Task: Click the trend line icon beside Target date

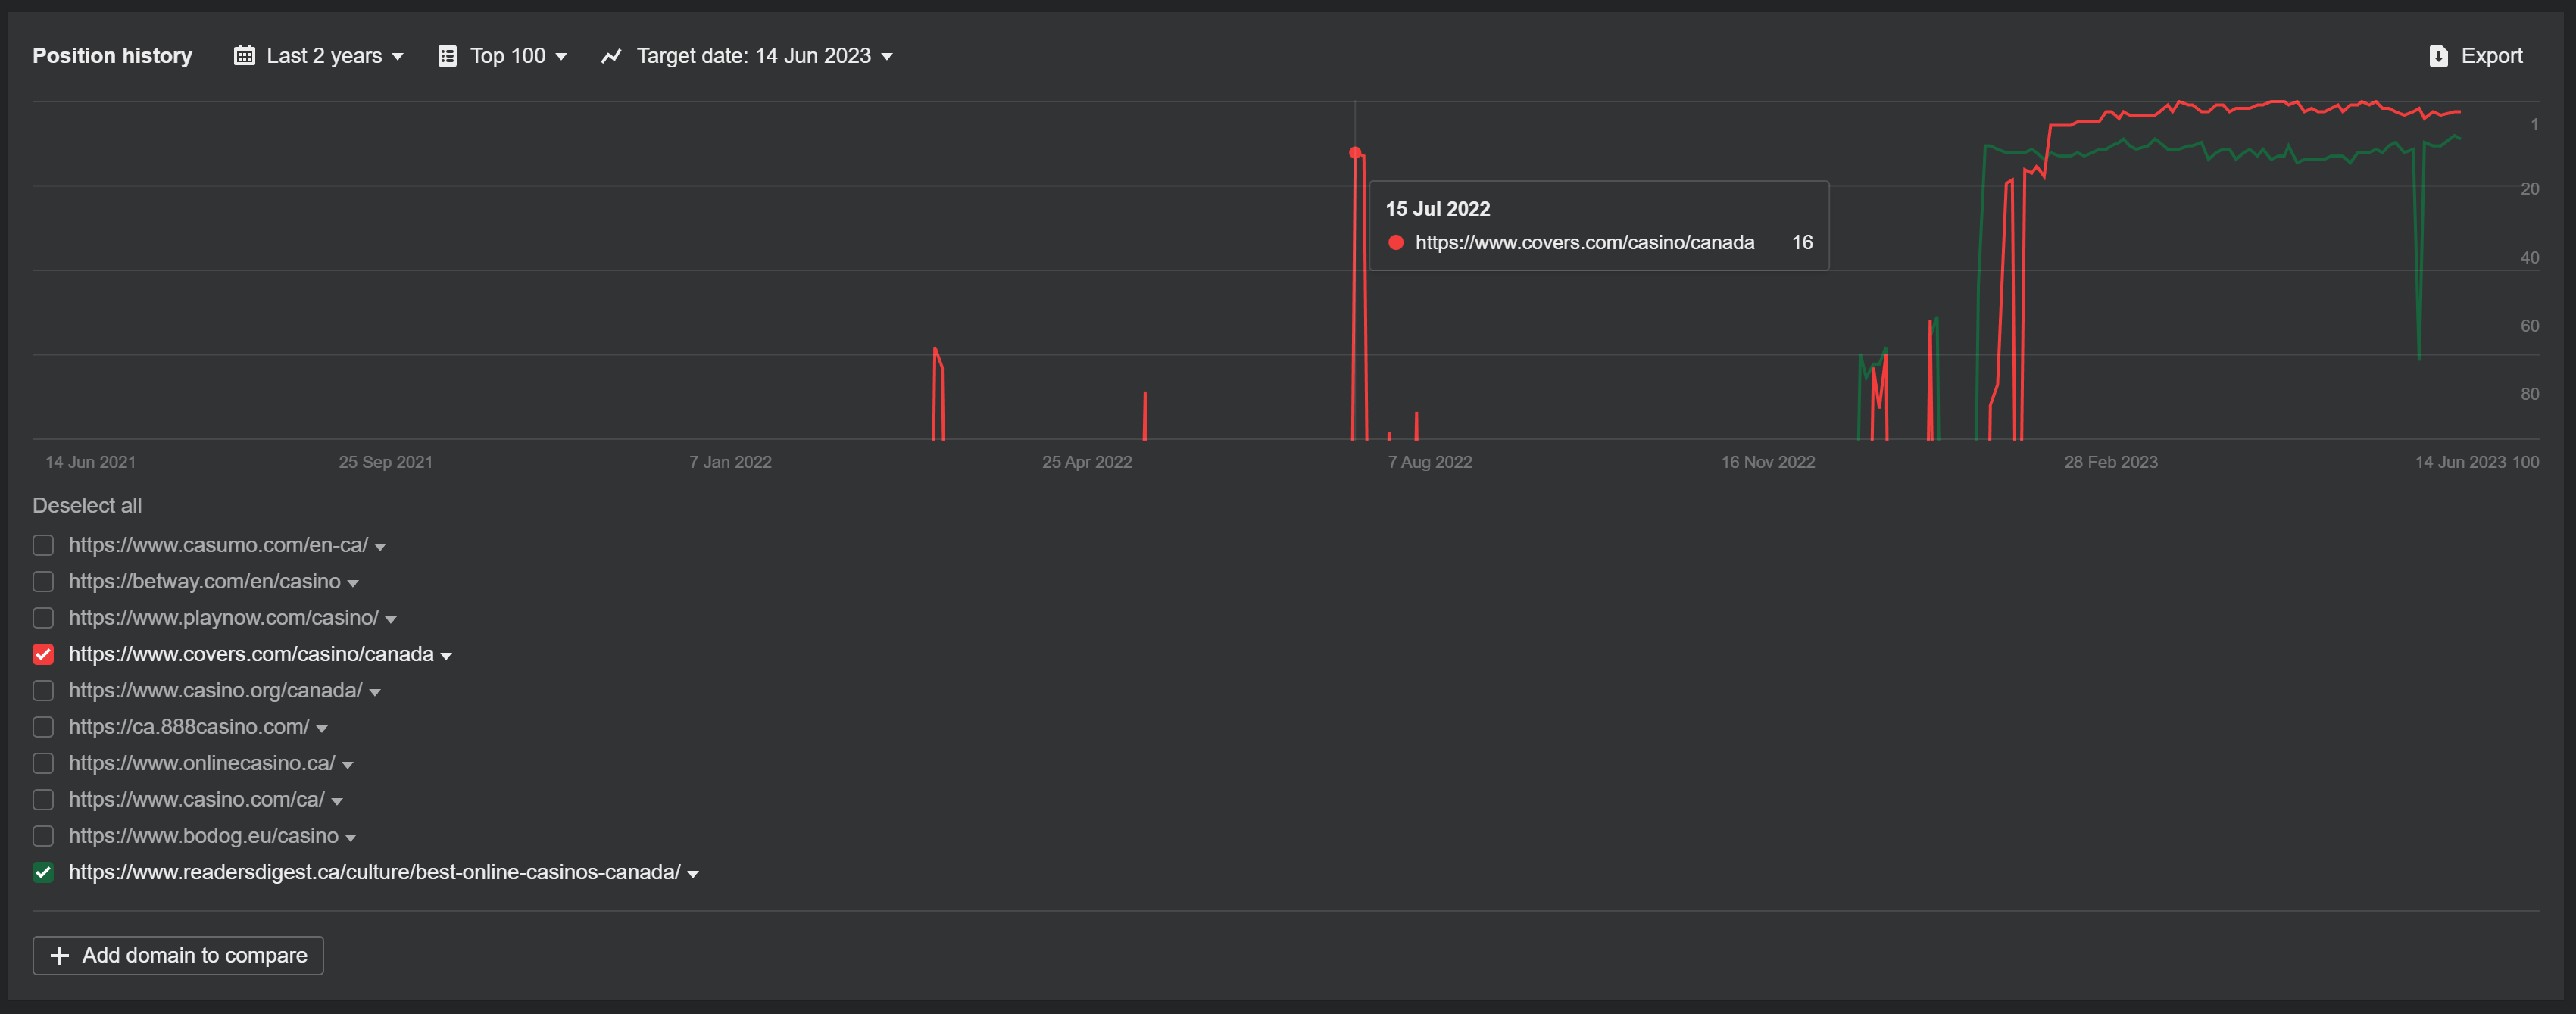Action: (x=611, y=56)
